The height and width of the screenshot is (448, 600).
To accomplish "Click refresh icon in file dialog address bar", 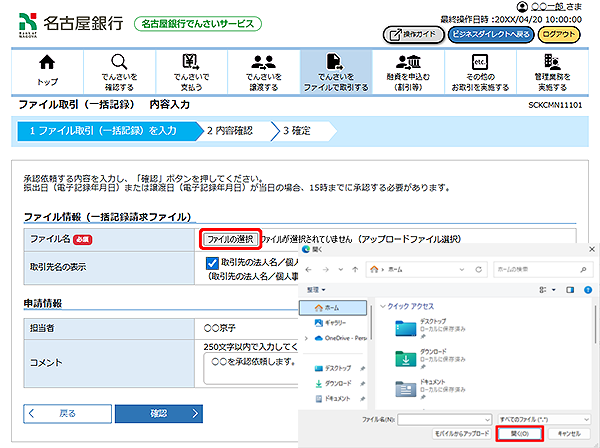I will [x=479, y=269].
